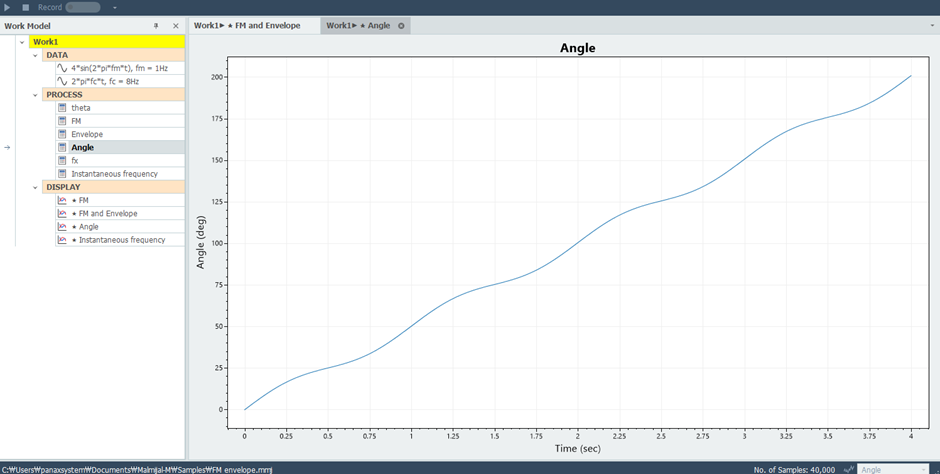Open ★ Instantaneous frequency display item

pos(120,240)
